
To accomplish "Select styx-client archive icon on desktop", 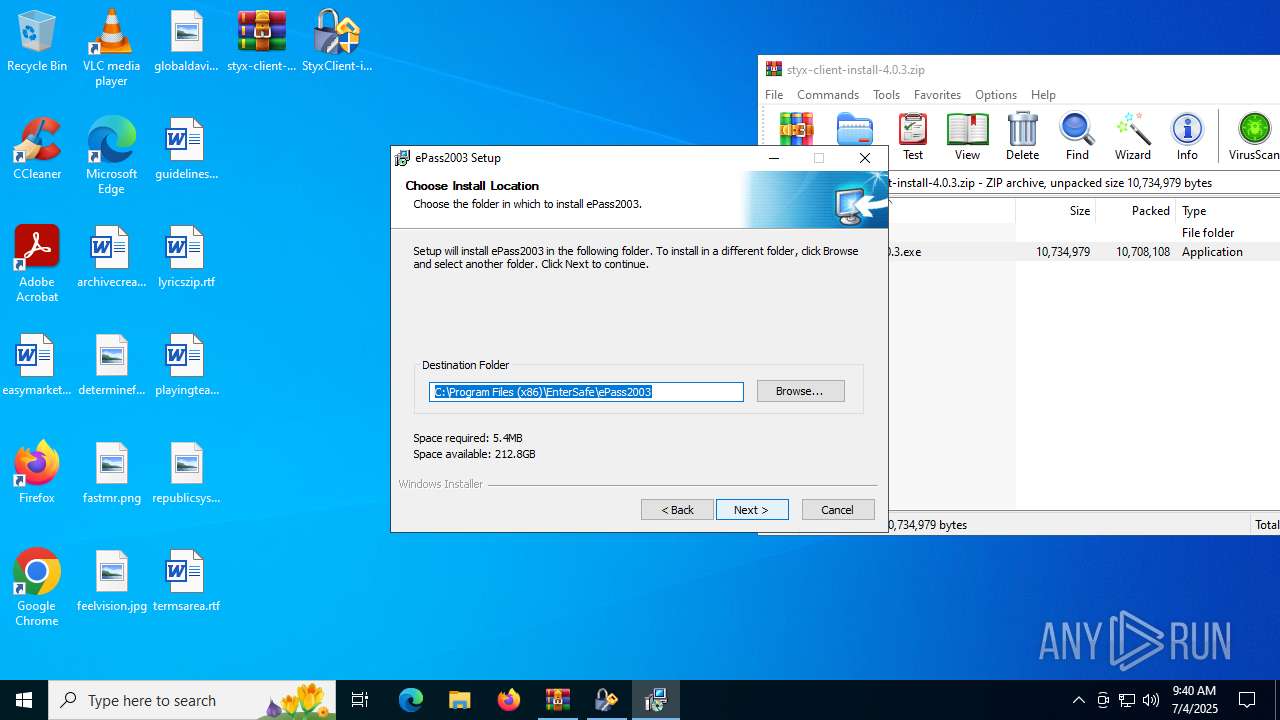I will pos(262,41).
